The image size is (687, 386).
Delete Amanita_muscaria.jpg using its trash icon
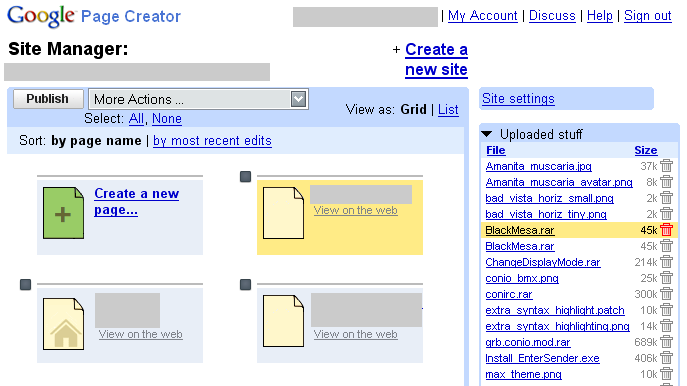666,166
